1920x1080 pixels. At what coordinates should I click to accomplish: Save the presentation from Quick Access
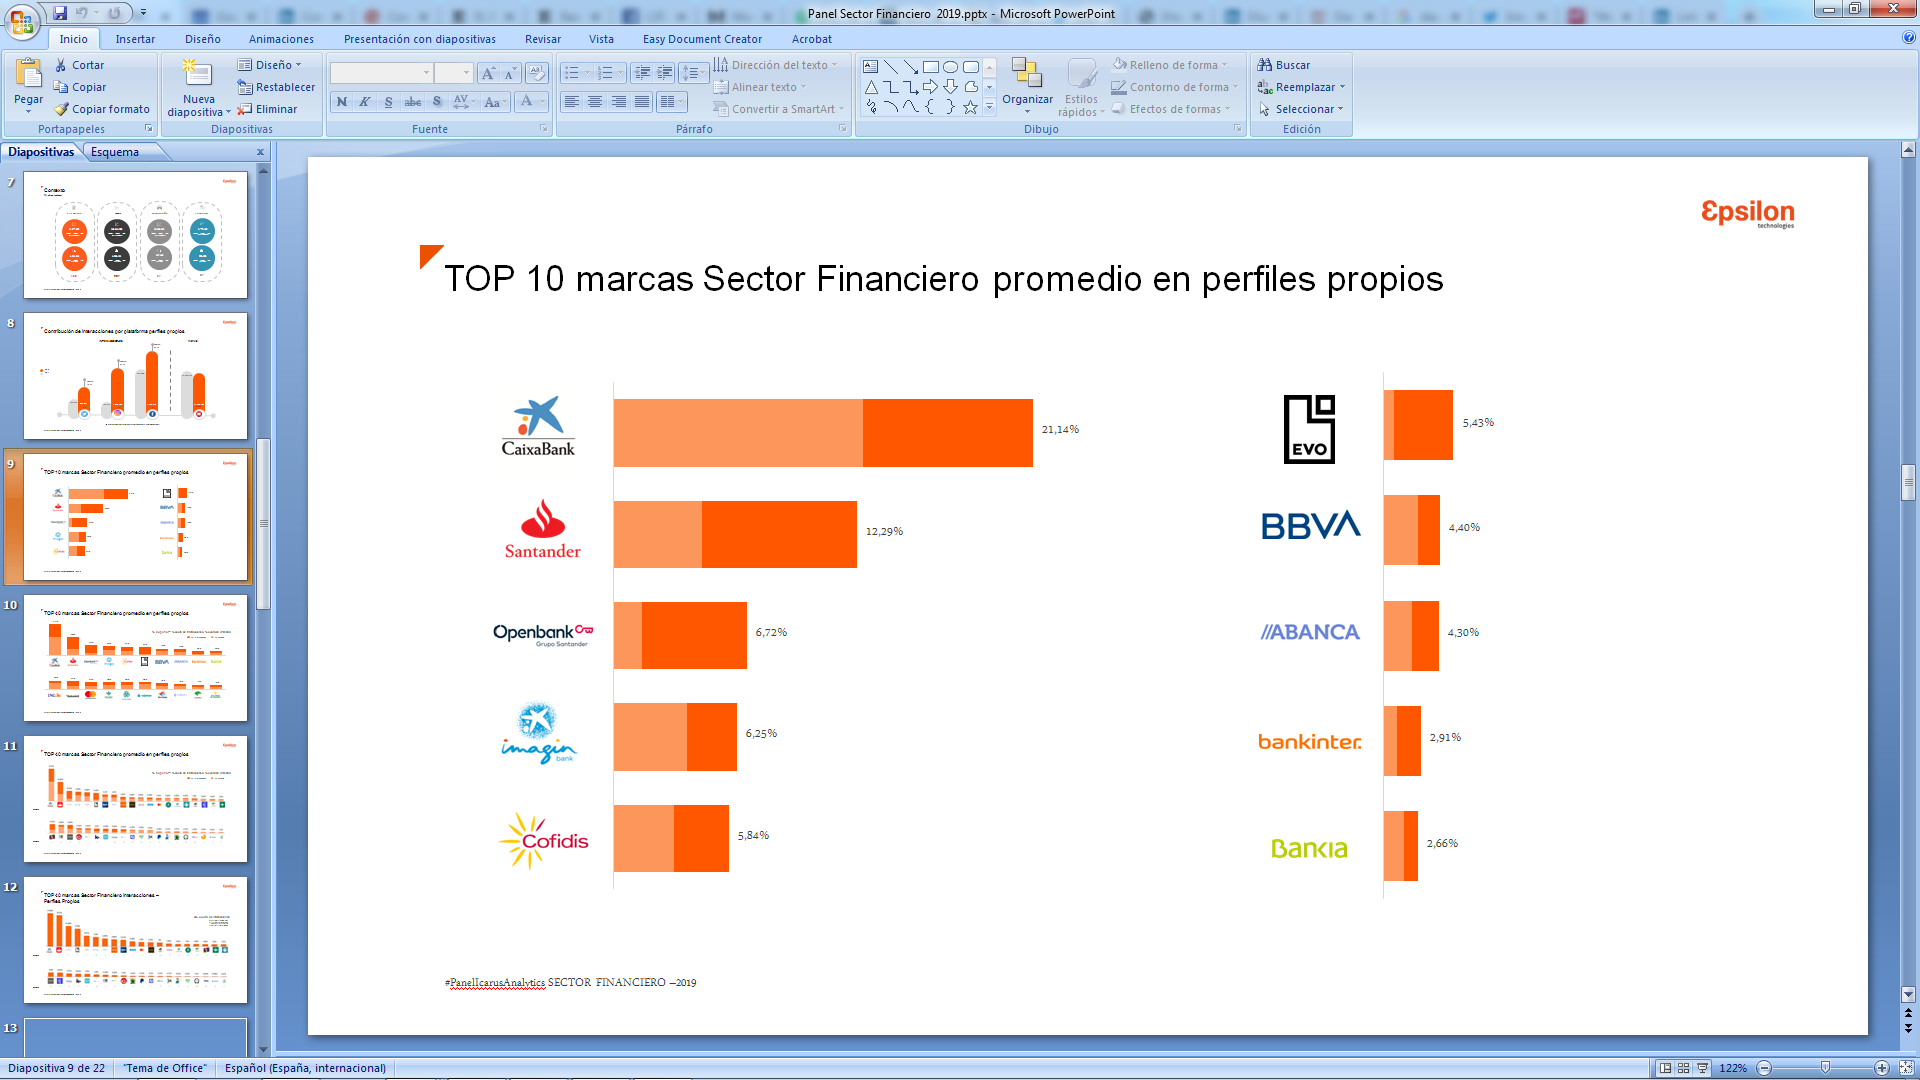(x=60, y=13)
